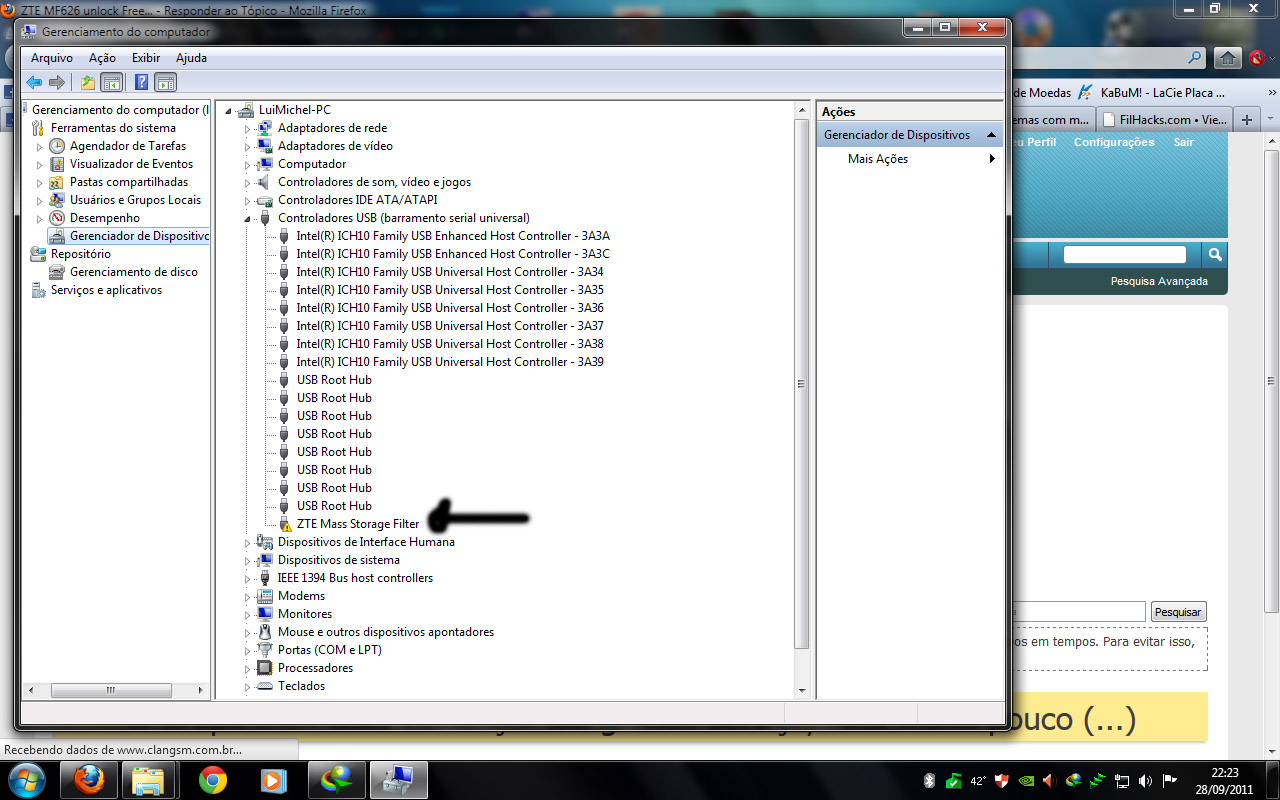Select Pastas compartilhadas in tree
The height and width of the screenshot is (800, 1280).
(129, 182)
